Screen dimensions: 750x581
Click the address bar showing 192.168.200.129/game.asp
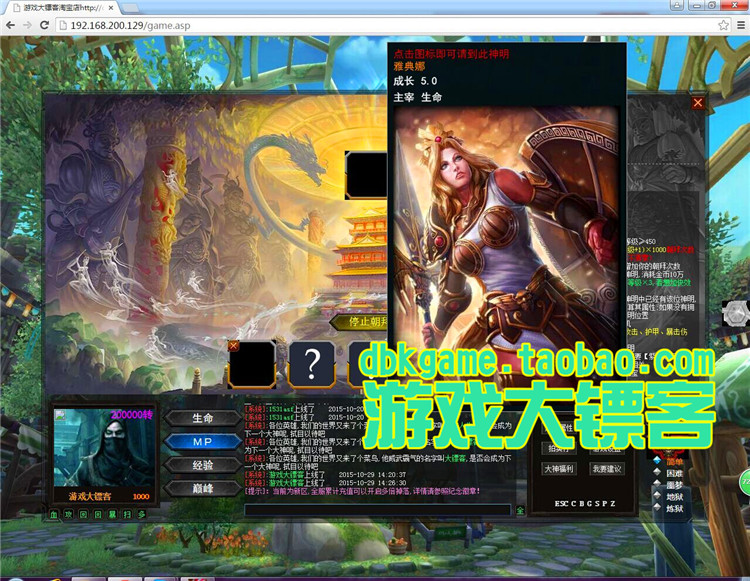click(392, 25)
